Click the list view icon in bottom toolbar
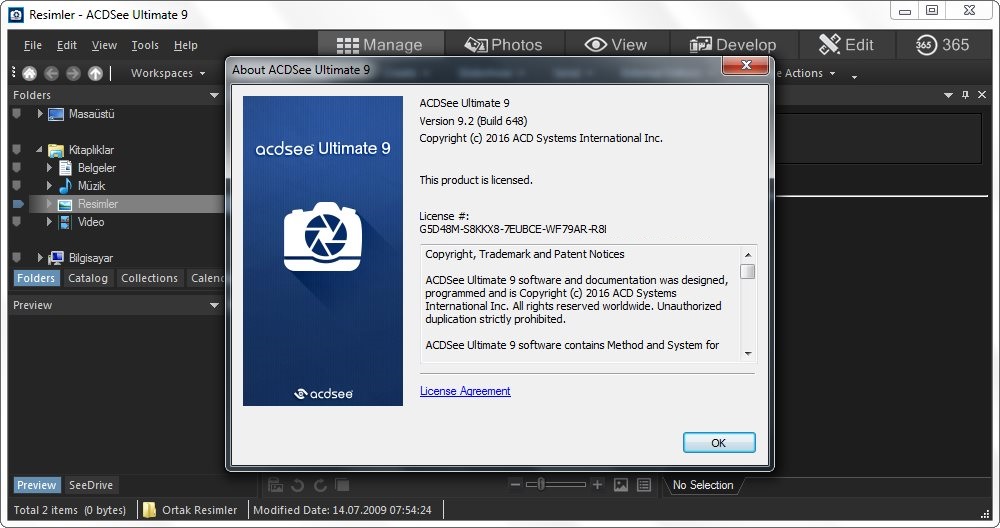Image resolution: width=1000 pixels, height=528 pixels. [x=644, y=485]
